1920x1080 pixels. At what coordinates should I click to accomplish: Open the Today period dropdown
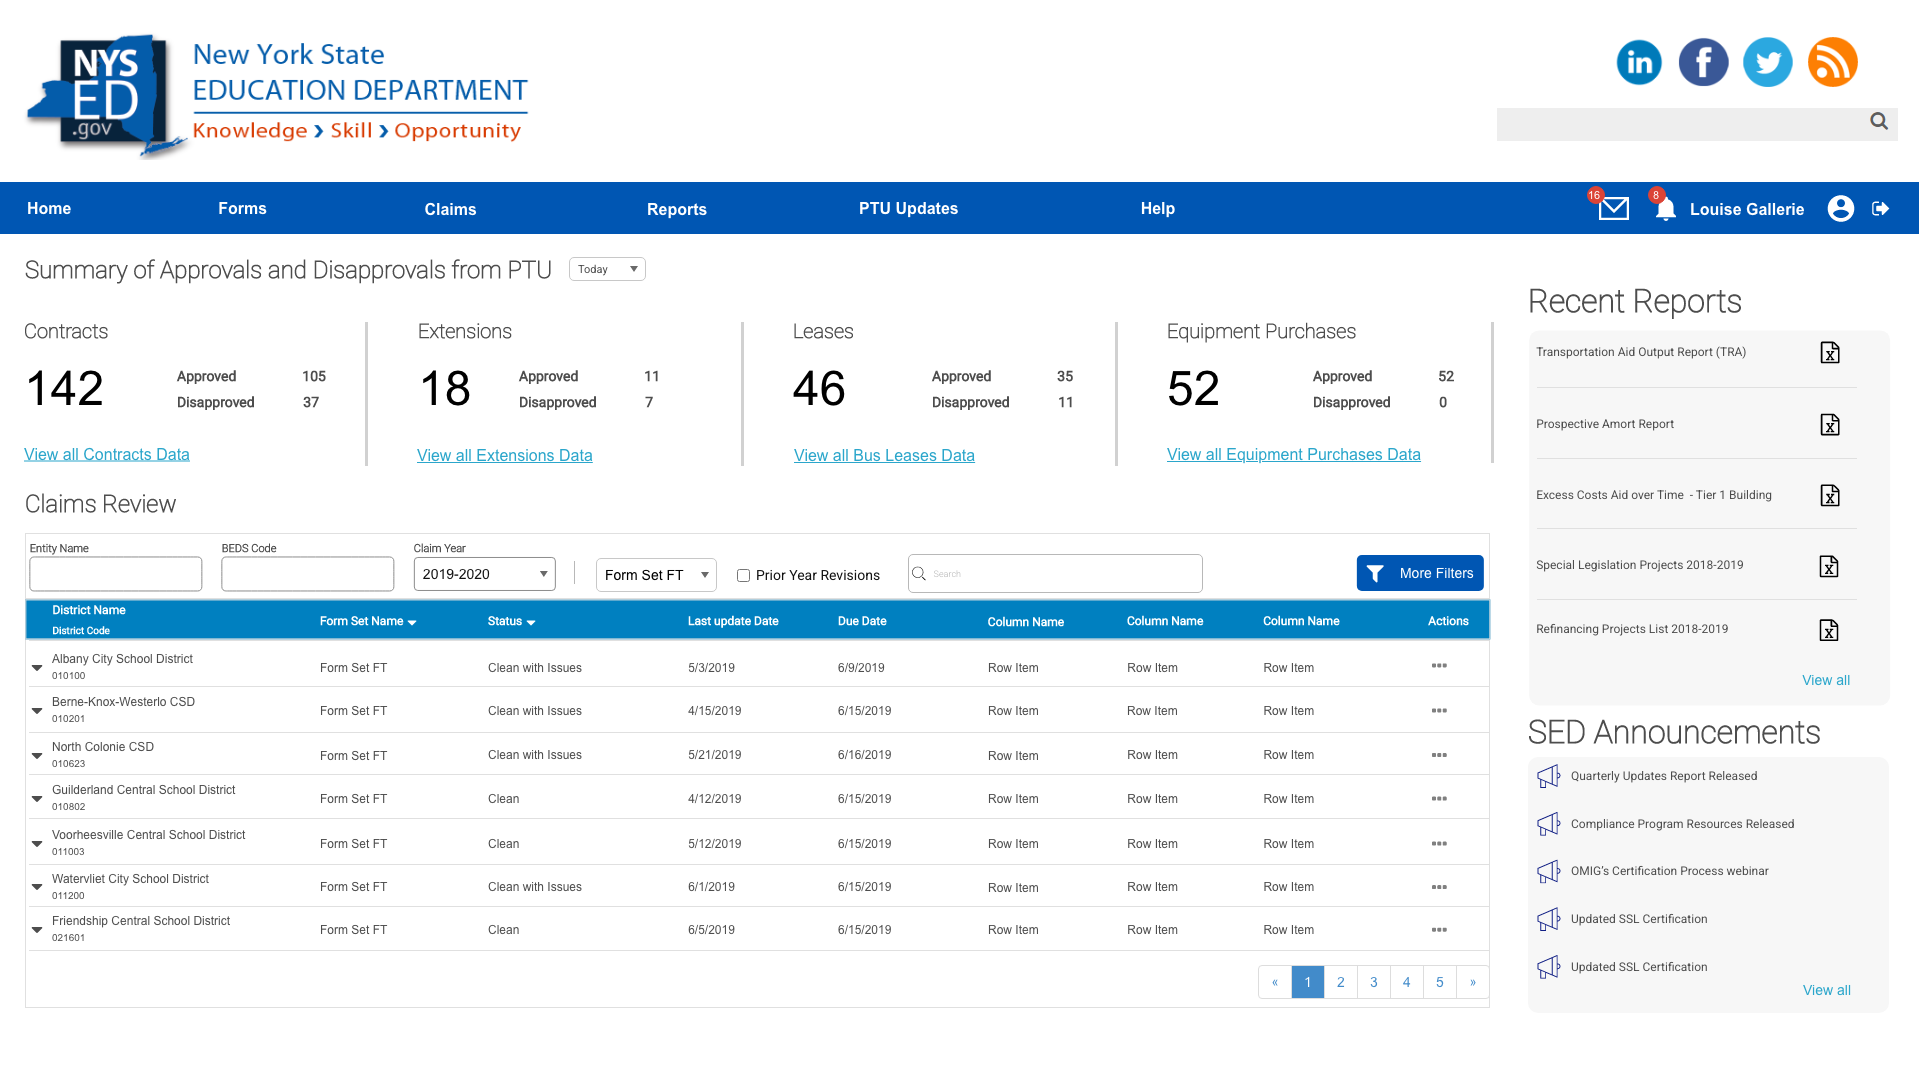point(607,269)
